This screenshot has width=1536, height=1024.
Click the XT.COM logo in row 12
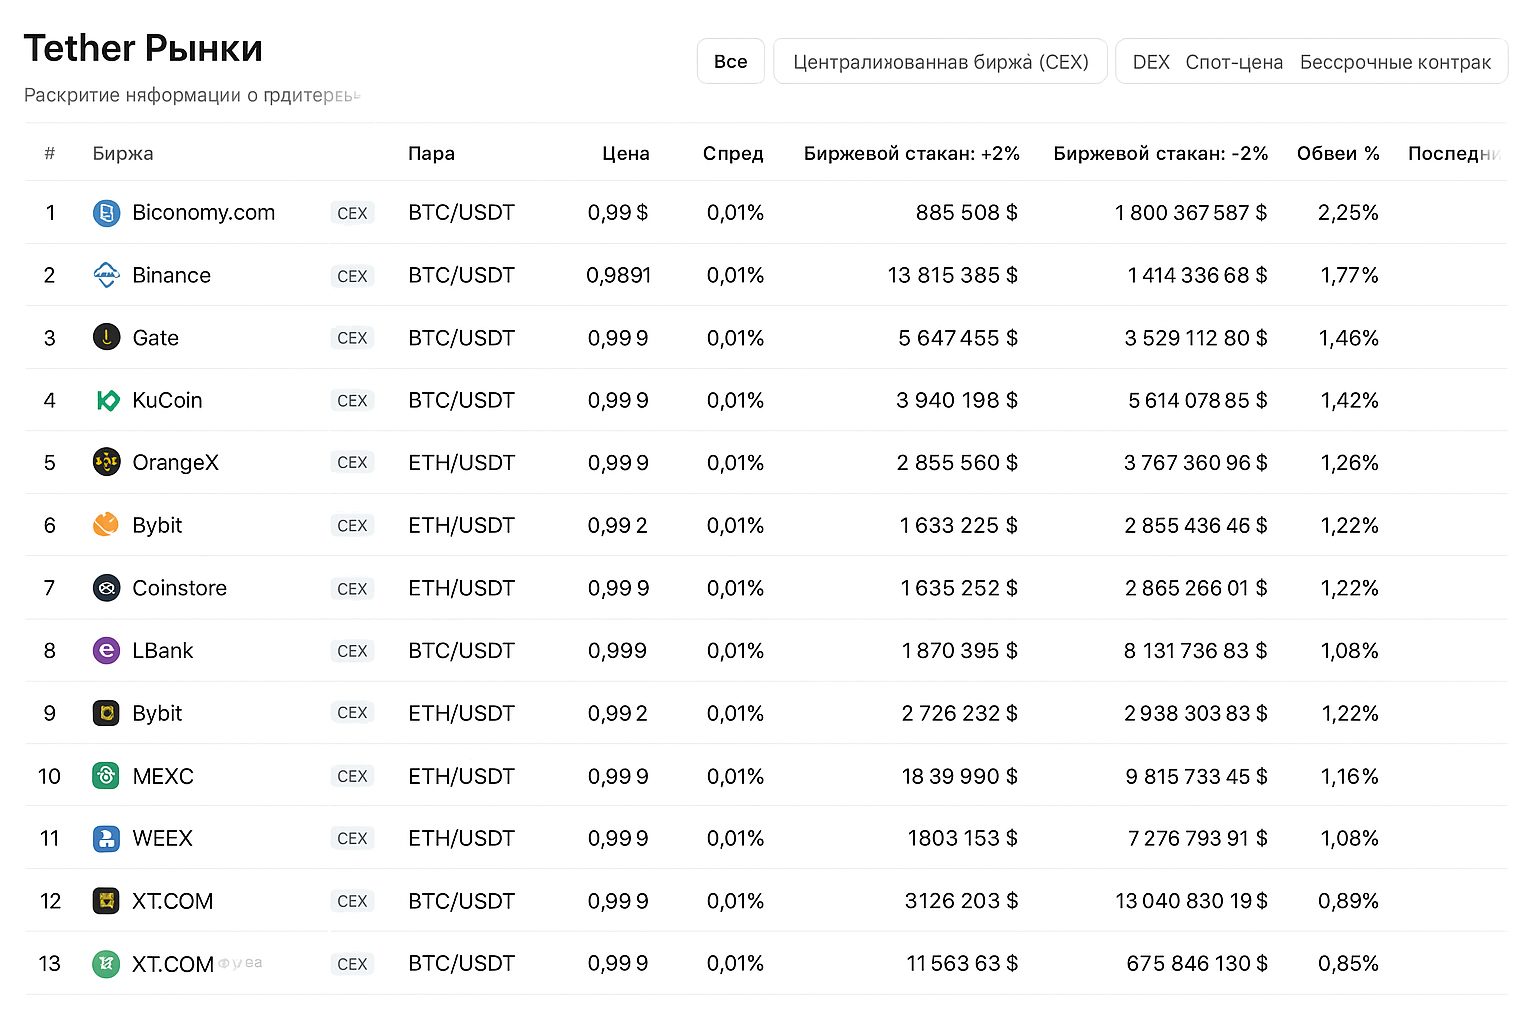pyautogui.click(x=106, y=901)
